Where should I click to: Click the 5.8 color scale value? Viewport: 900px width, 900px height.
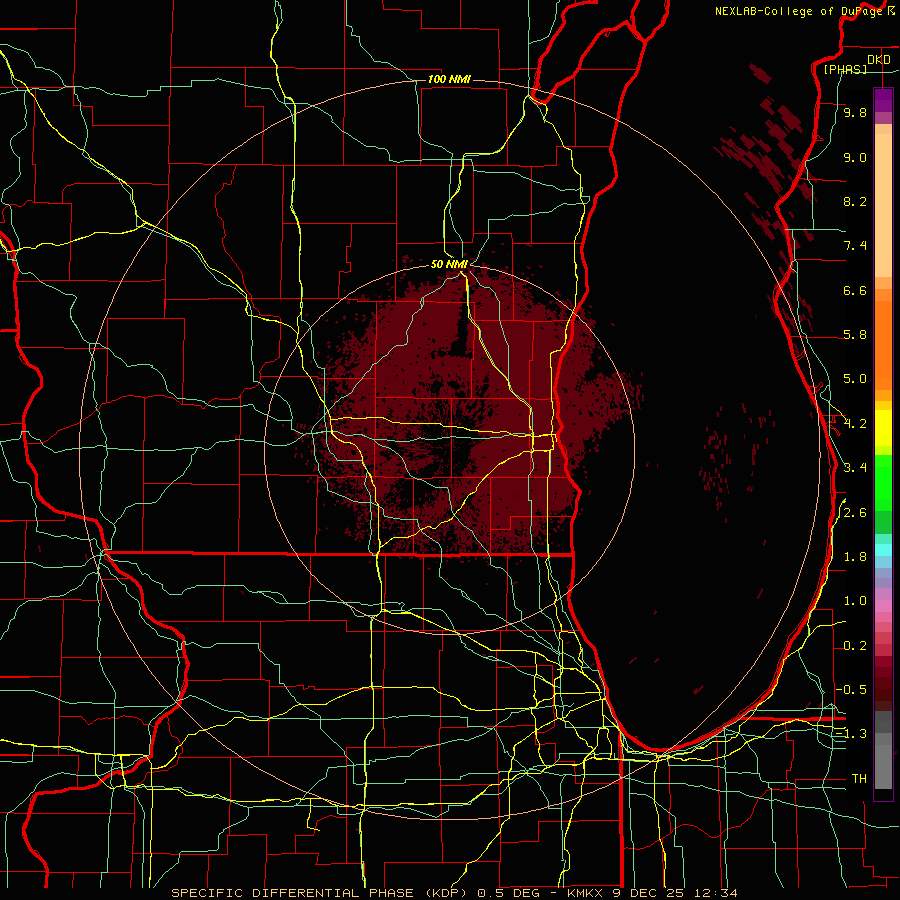click(x=855, y=335)
